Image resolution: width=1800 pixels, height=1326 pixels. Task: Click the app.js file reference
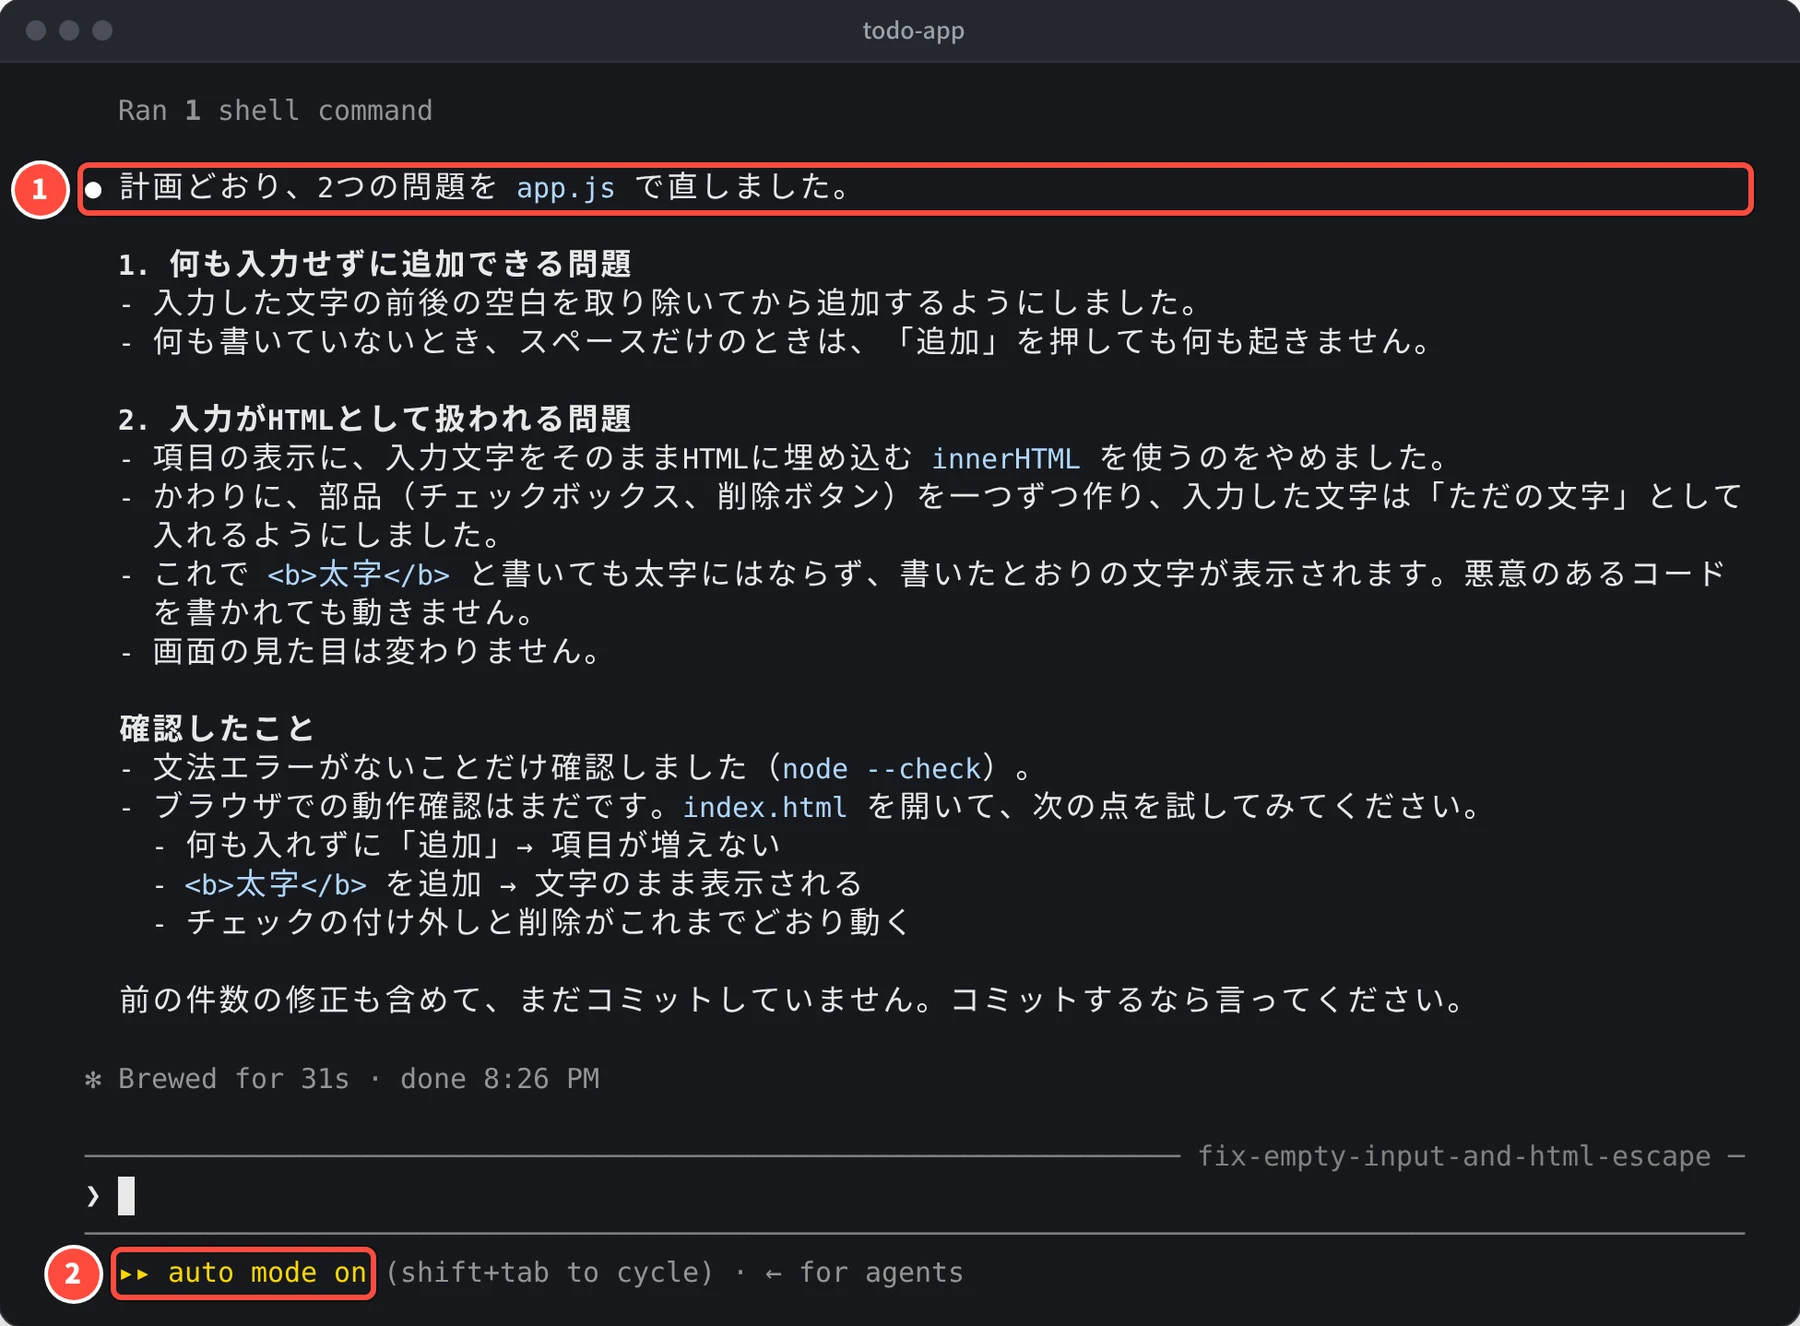coord(565,187)
